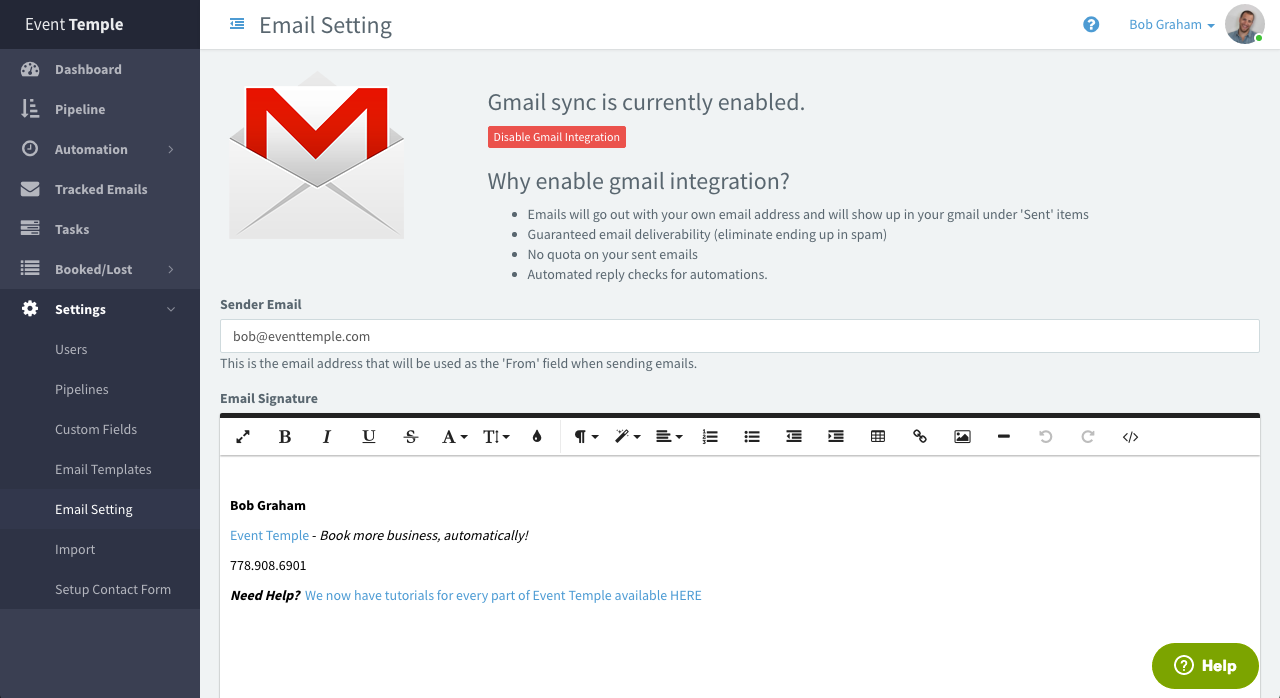Viewport: 1280px width, 698px height.
Task: Open Pipeline from sidebar
Action: pos(100,109)
